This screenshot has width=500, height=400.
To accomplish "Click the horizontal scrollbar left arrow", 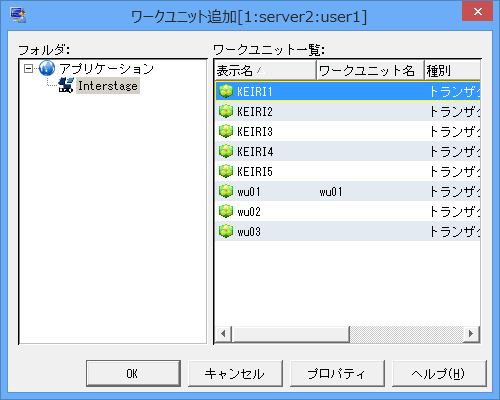I will (x=223, y=334).
